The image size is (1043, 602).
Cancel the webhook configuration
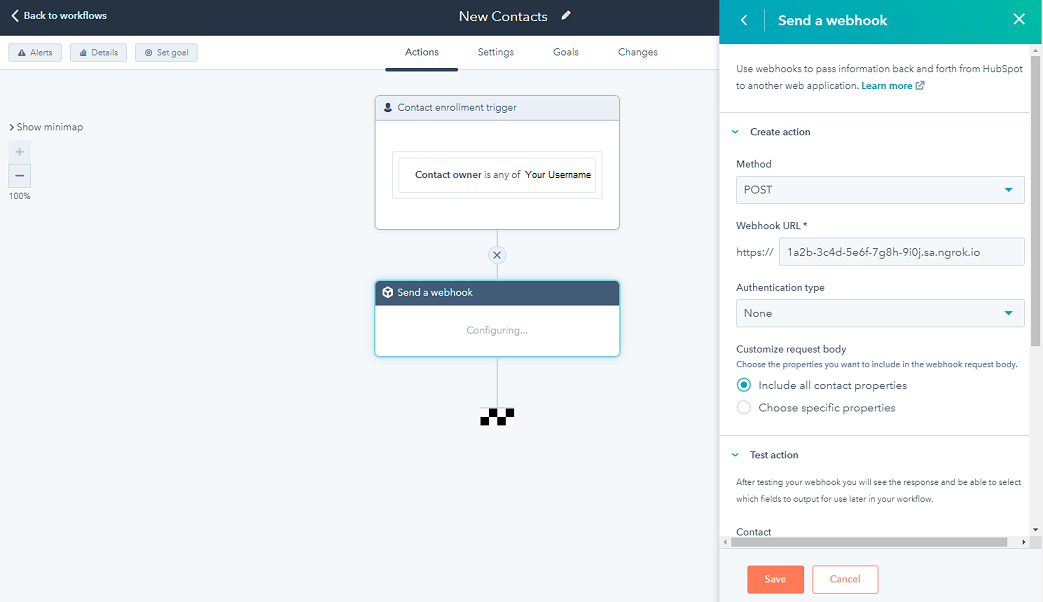pos(845,579)
